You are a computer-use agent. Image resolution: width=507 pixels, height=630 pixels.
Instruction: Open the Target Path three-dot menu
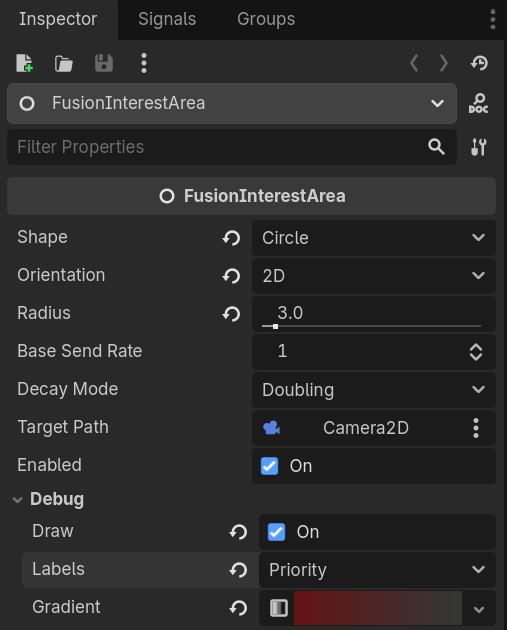(476, 428)
